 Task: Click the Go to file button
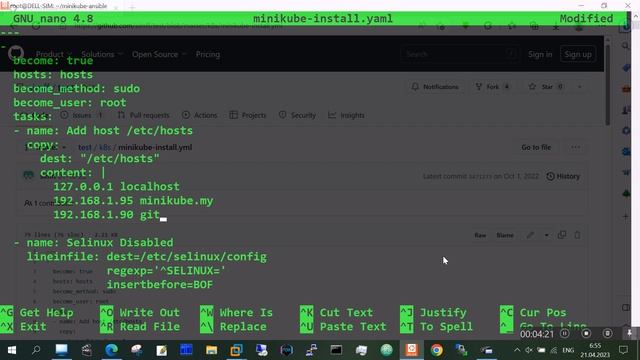tap(536, 147)
